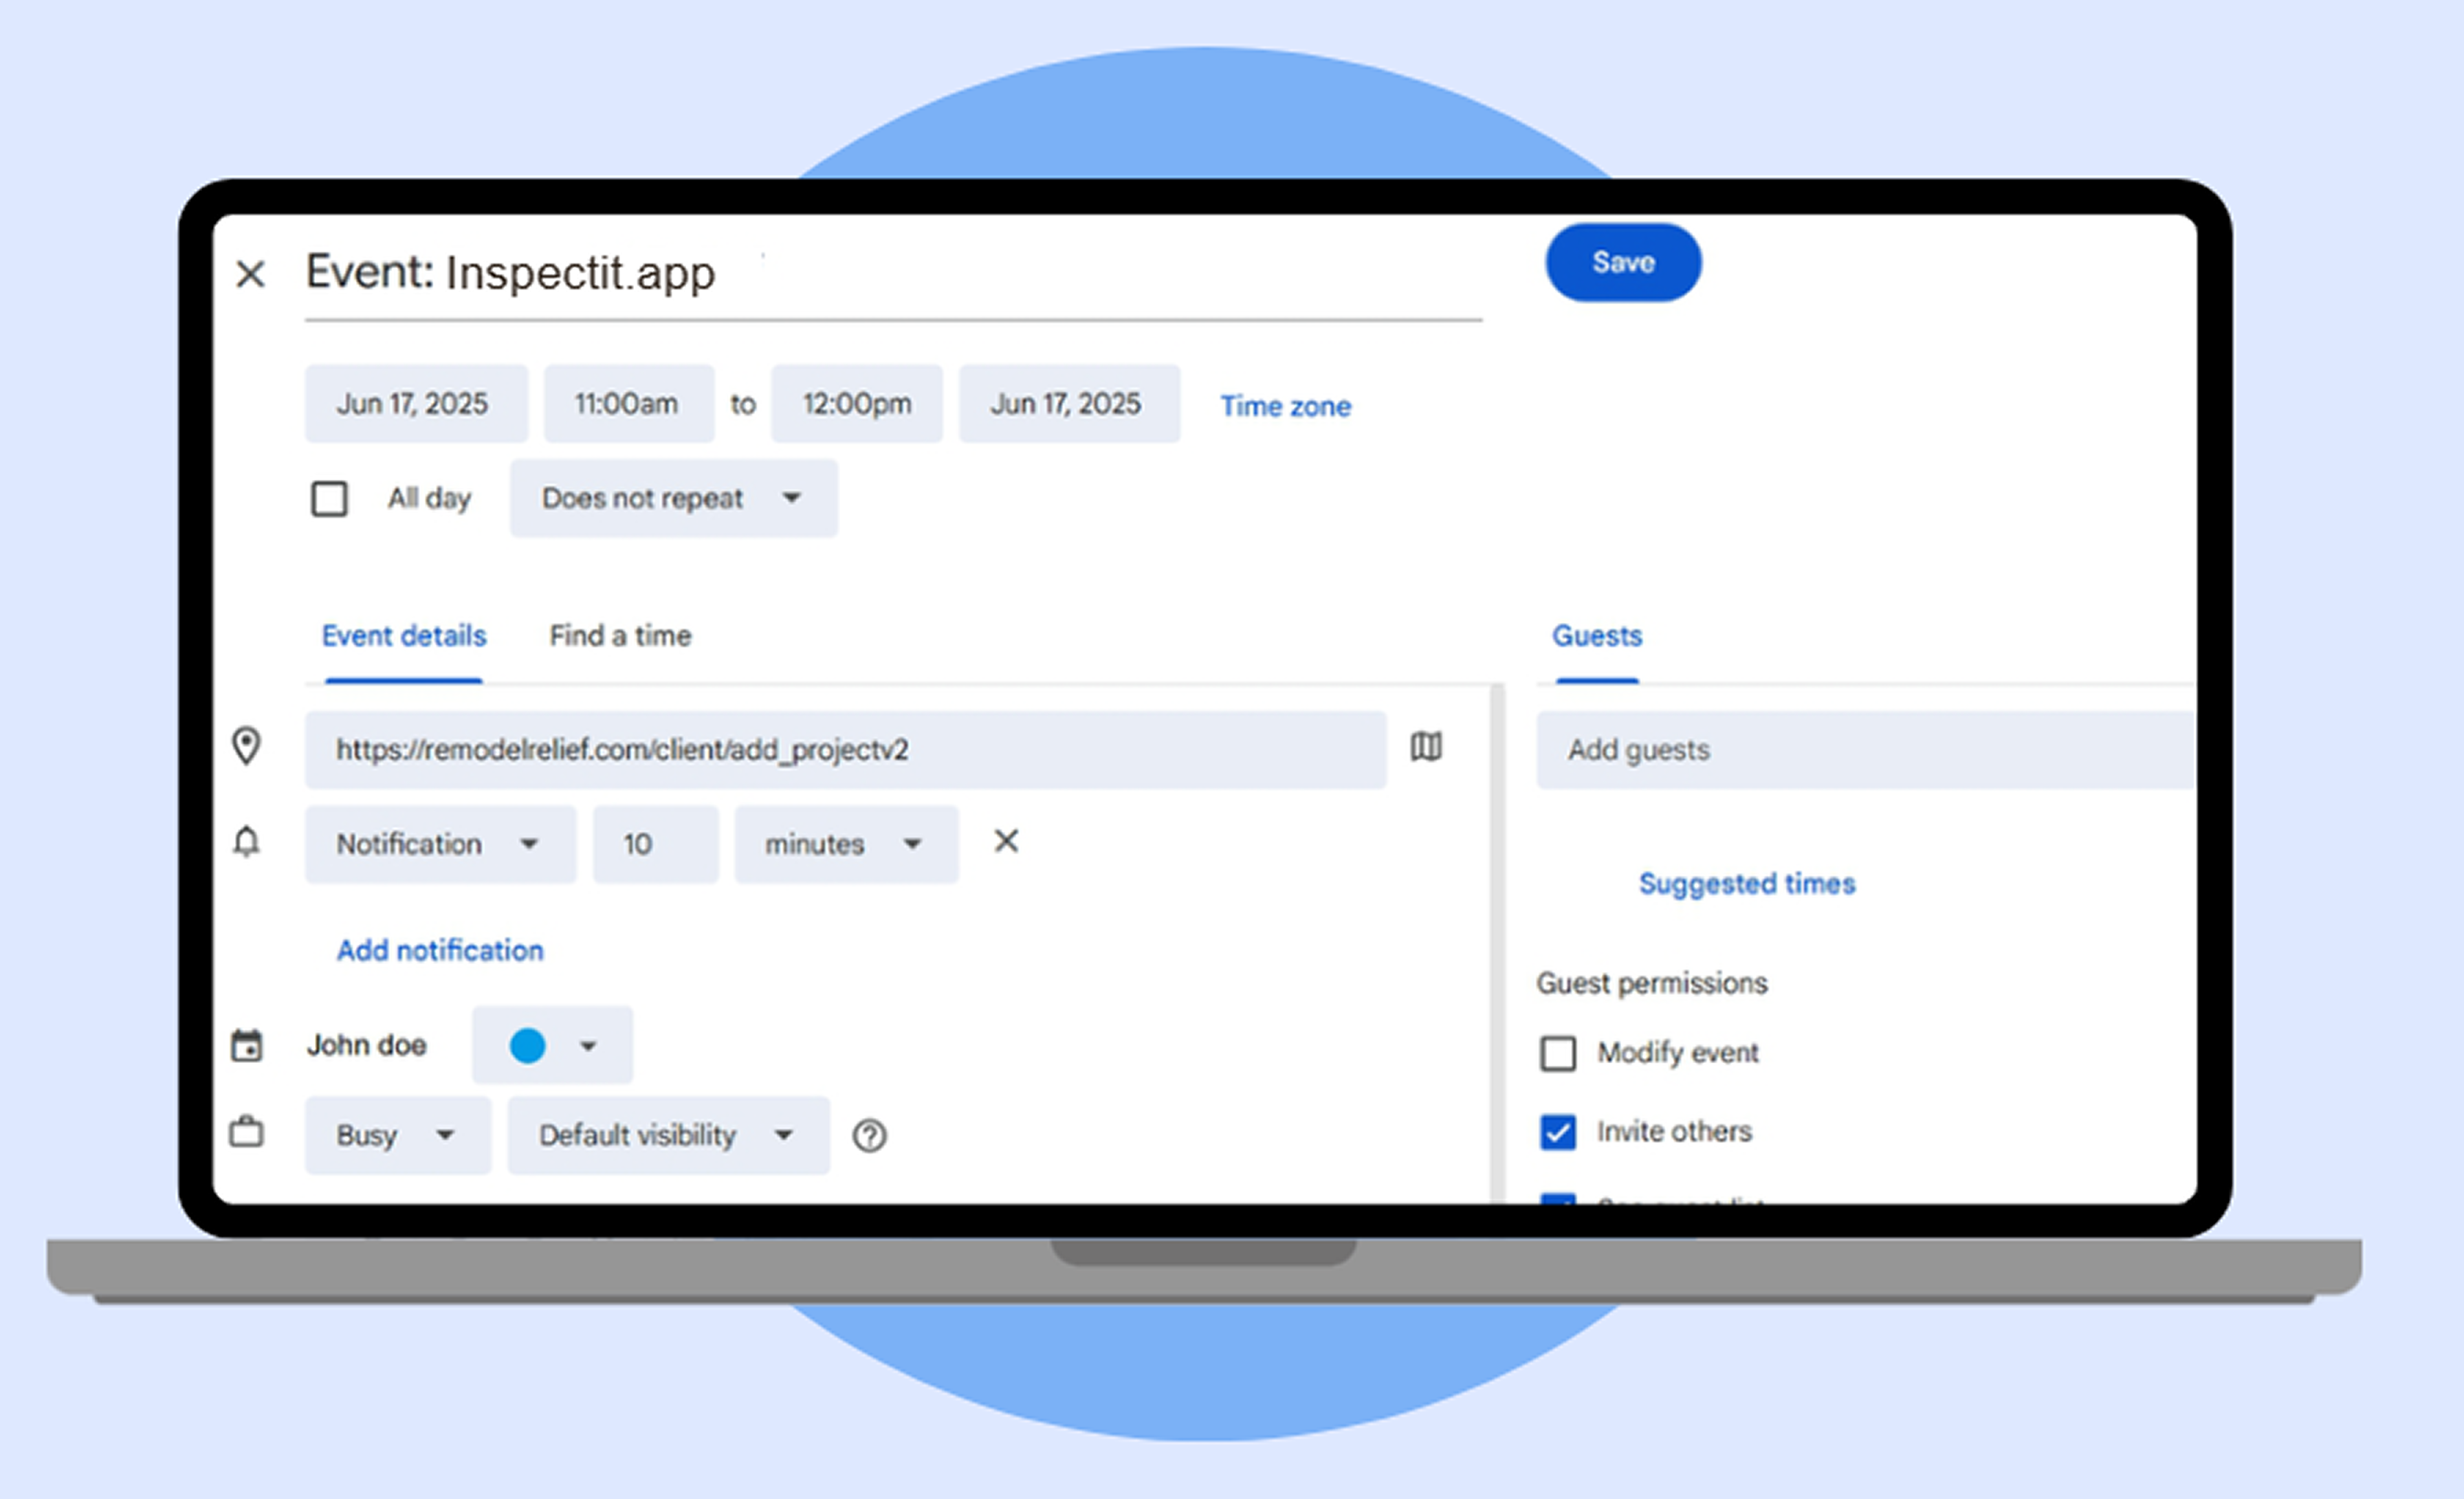Open the map preview icon
This screenshot has height=1499, width=2464.
click(x=1426, y=746)
